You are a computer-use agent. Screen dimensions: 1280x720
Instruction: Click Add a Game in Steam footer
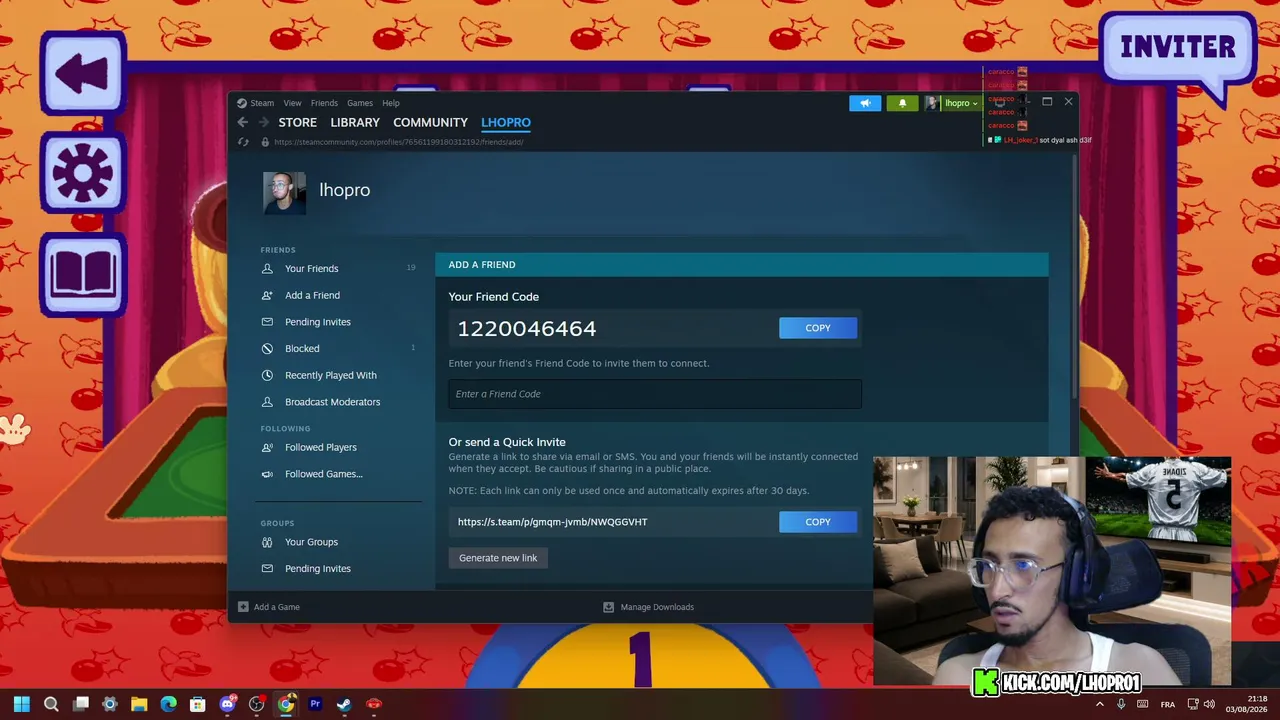coord(269,607)
